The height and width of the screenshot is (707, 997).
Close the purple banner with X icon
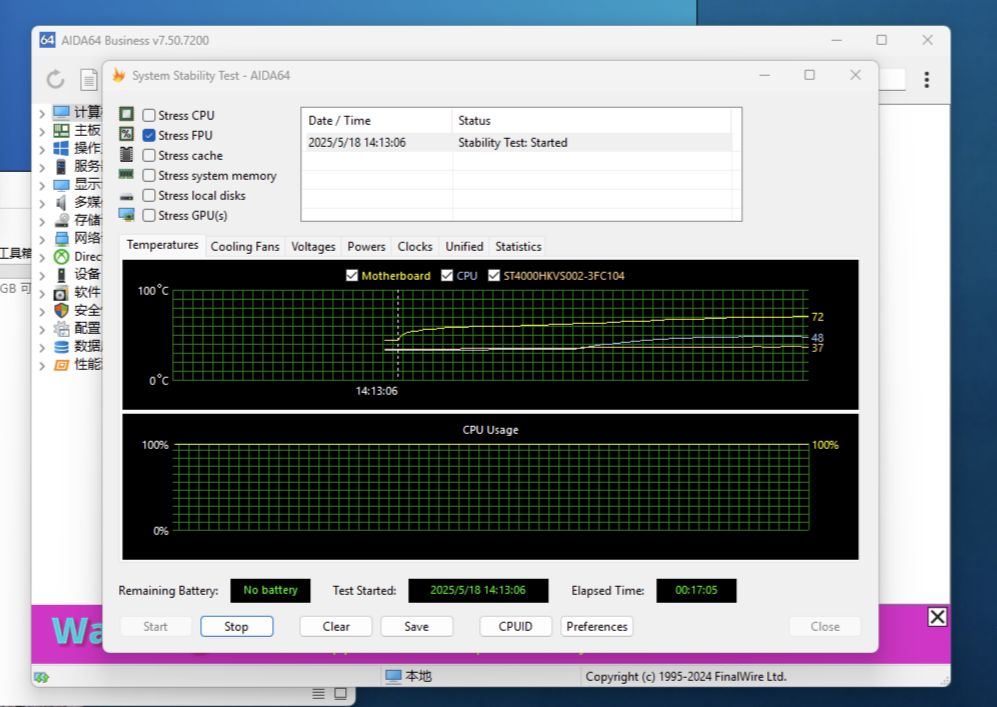(x=937, y=617)
